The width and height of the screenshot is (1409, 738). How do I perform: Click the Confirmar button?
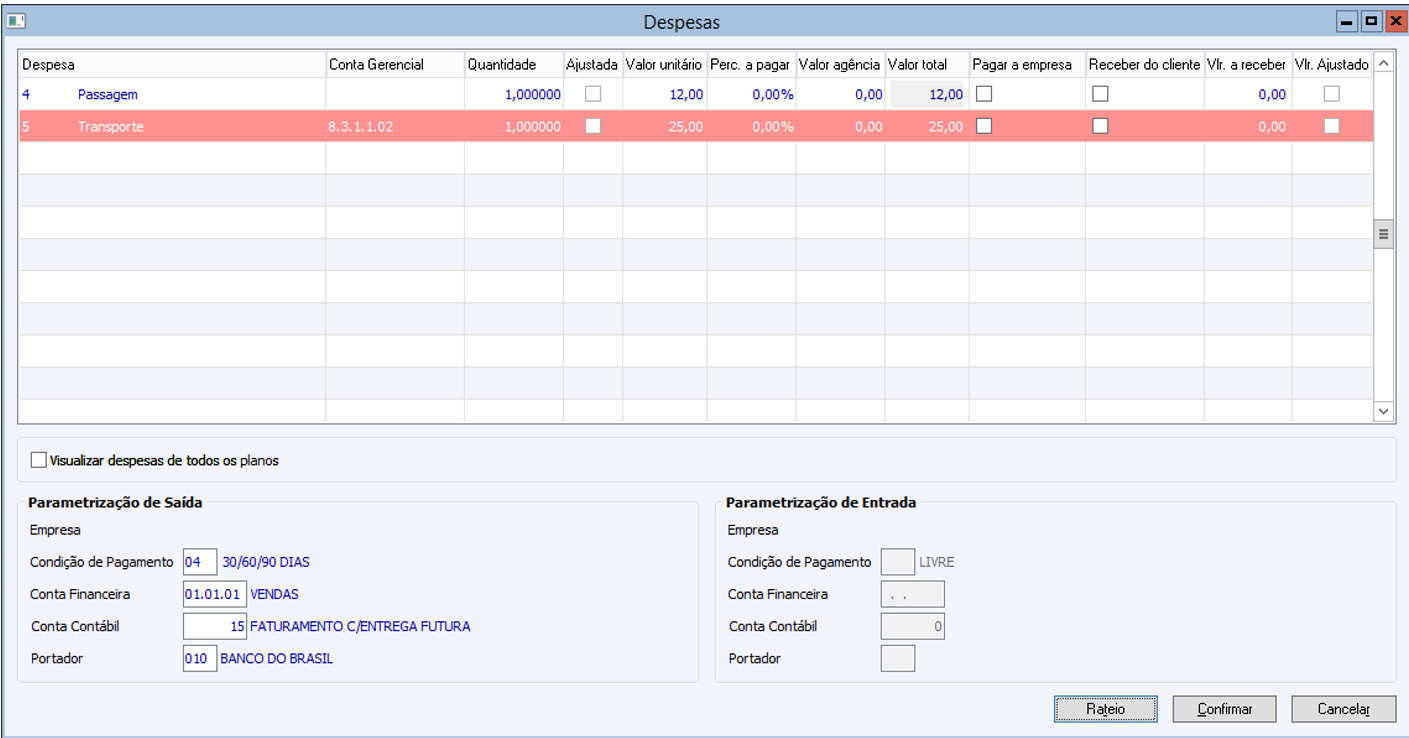click(x=1225, y=709)
